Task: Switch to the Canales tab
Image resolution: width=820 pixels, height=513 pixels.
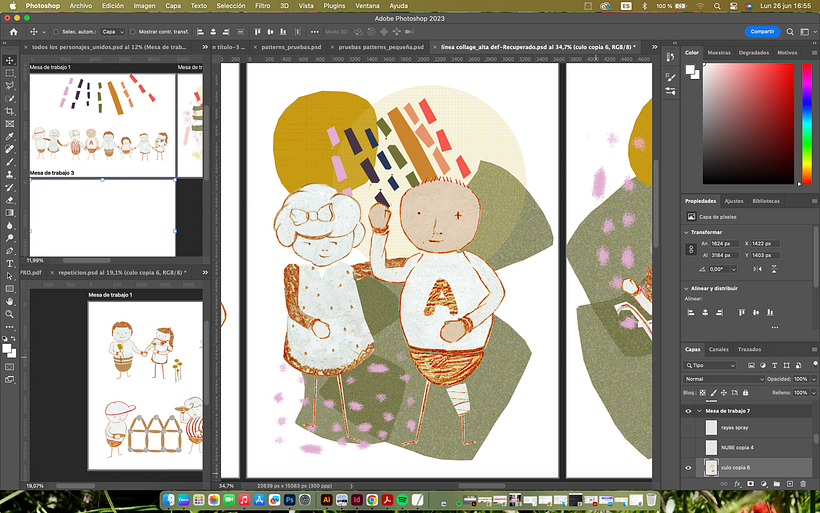Action: (x=719, y=349)
